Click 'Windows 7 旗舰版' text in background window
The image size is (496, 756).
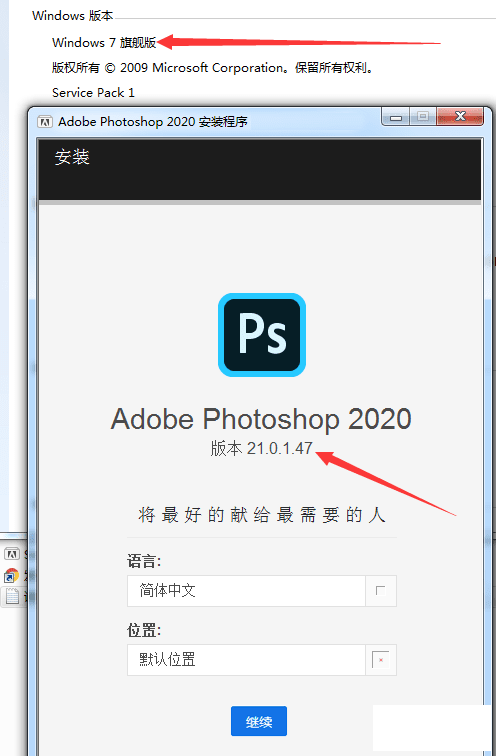tap(104, 42)
